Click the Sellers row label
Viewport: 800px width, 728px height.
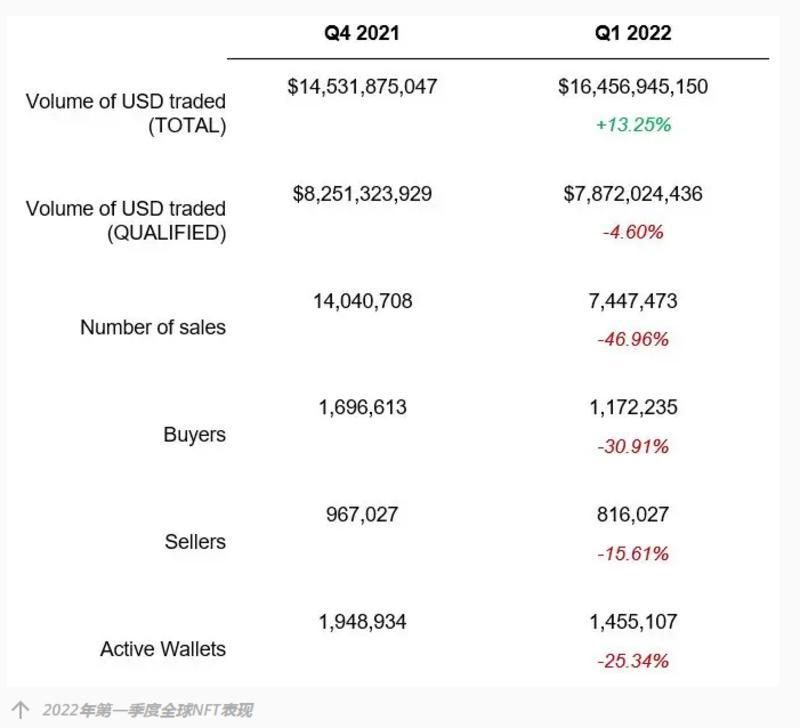pos(195,542)
